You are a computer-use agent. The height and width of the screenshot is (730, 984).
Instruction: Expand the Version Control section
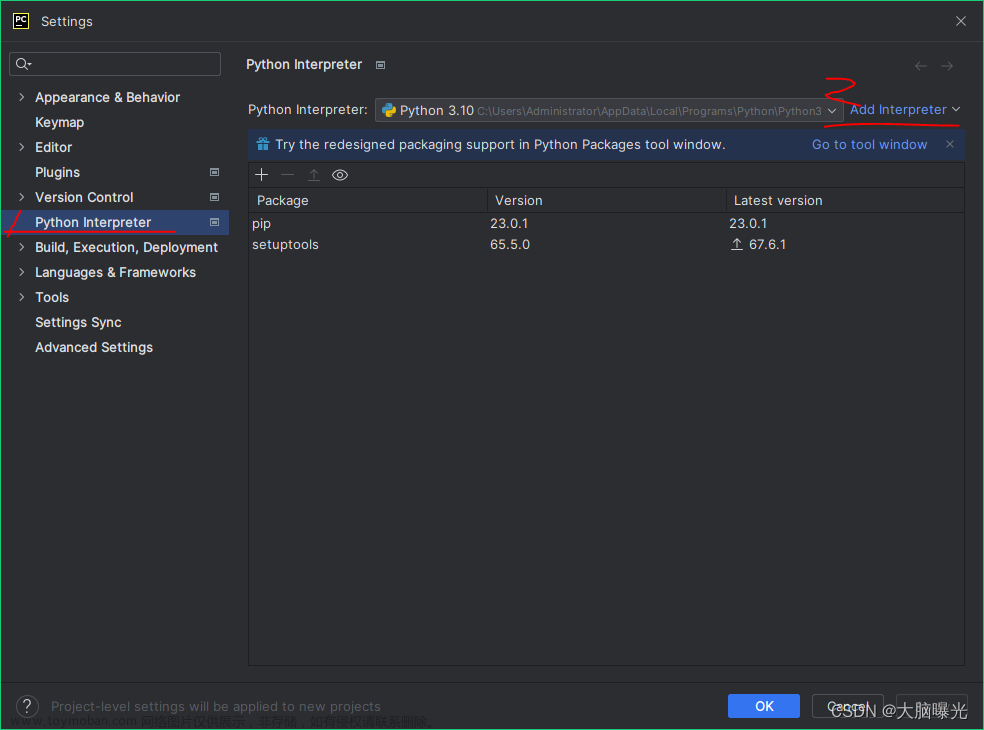pyautogui.click(x=22, y=197)
